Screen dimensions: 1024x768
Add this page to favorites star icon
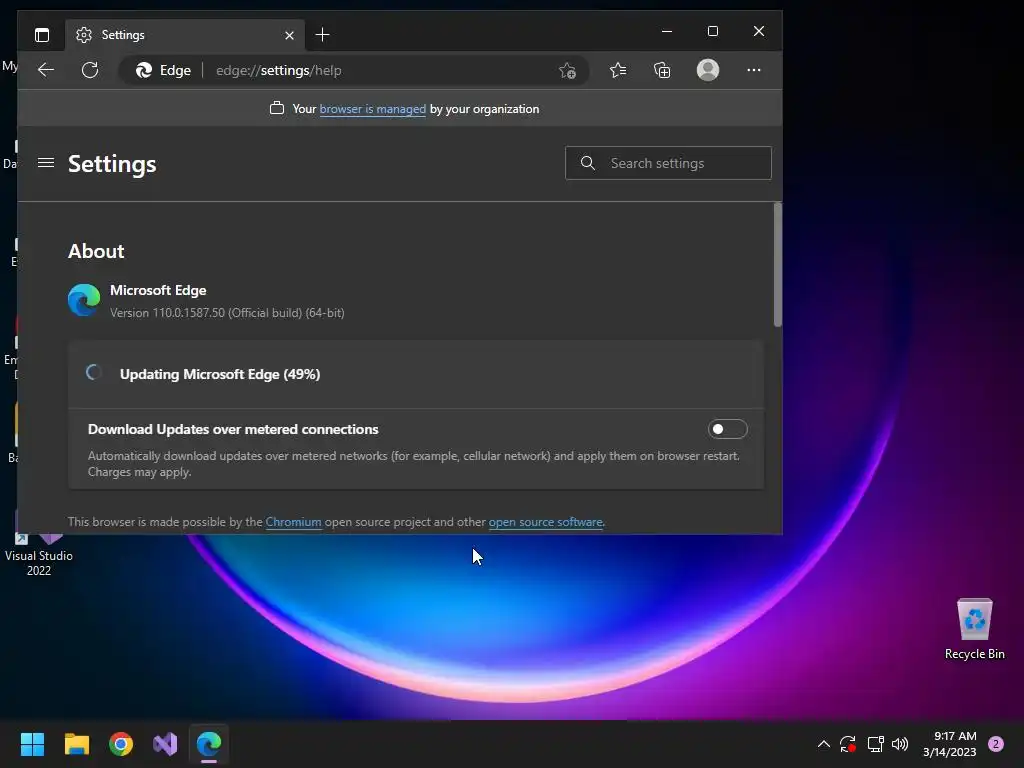click(x=567, y=70)
